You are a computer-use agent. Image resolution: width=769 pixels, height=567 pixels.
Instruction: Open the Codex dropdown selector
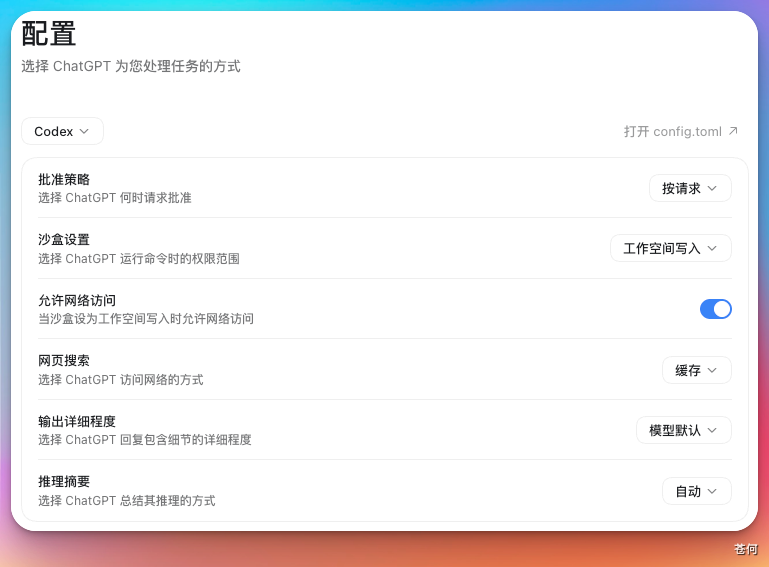click(62, 131)
